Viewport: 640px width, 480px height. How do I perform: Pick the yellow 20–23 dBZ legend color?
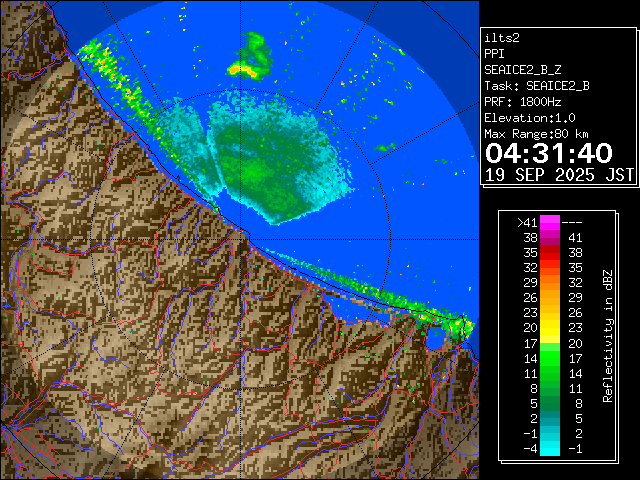pos(550,327)
